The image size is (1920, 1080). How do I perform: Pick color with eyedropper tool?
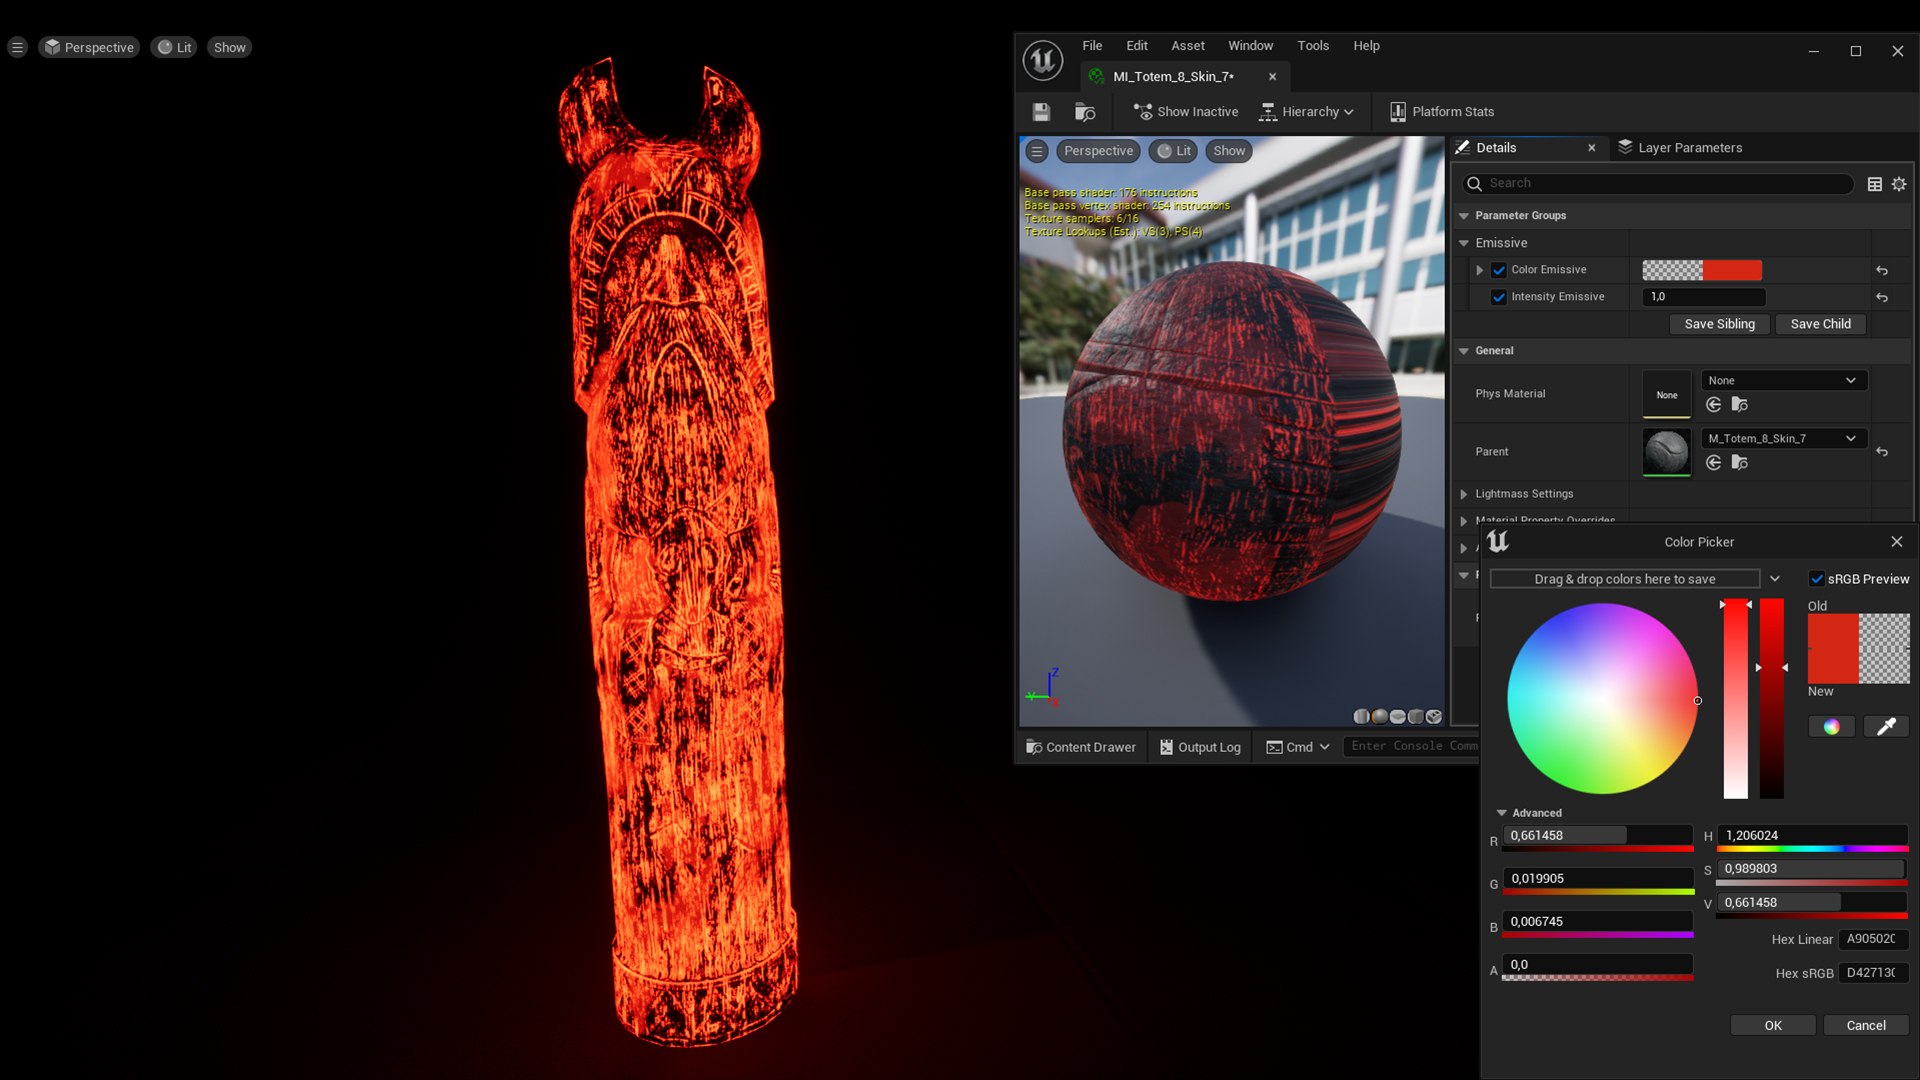click(1886, 727)
